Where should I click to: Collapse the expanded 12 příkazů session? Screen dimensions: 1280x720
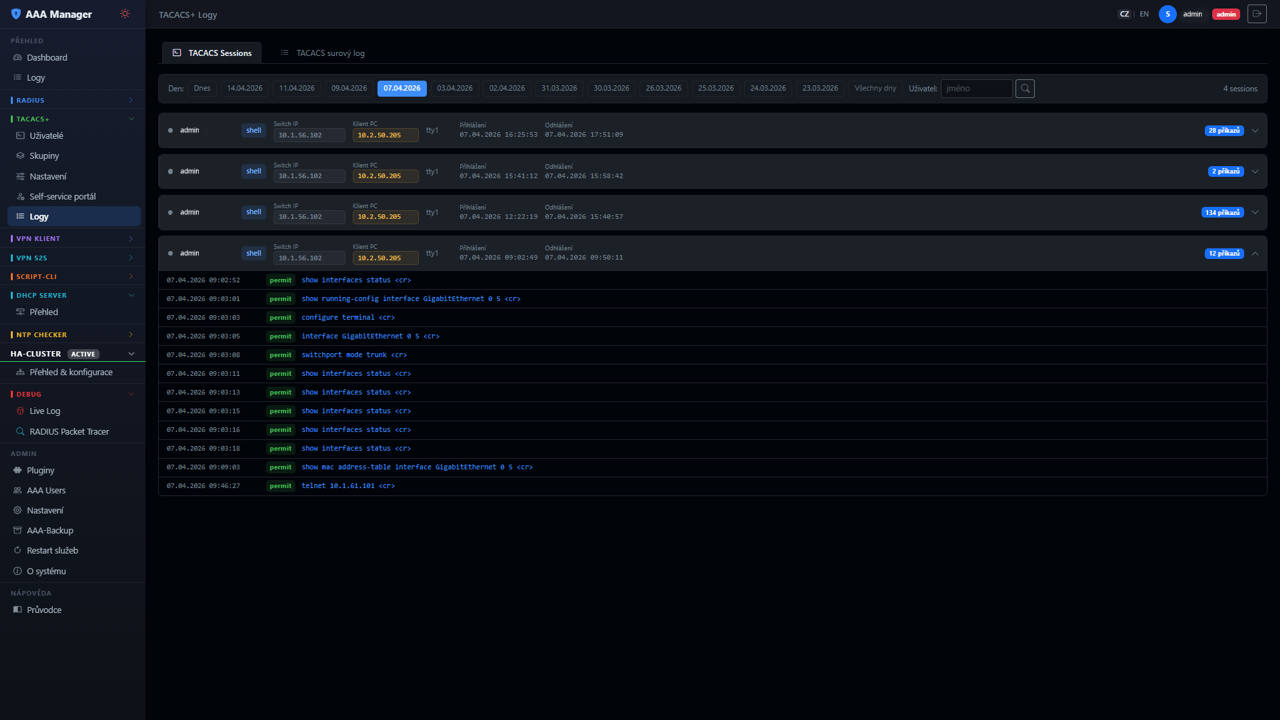pos(1255,254)
